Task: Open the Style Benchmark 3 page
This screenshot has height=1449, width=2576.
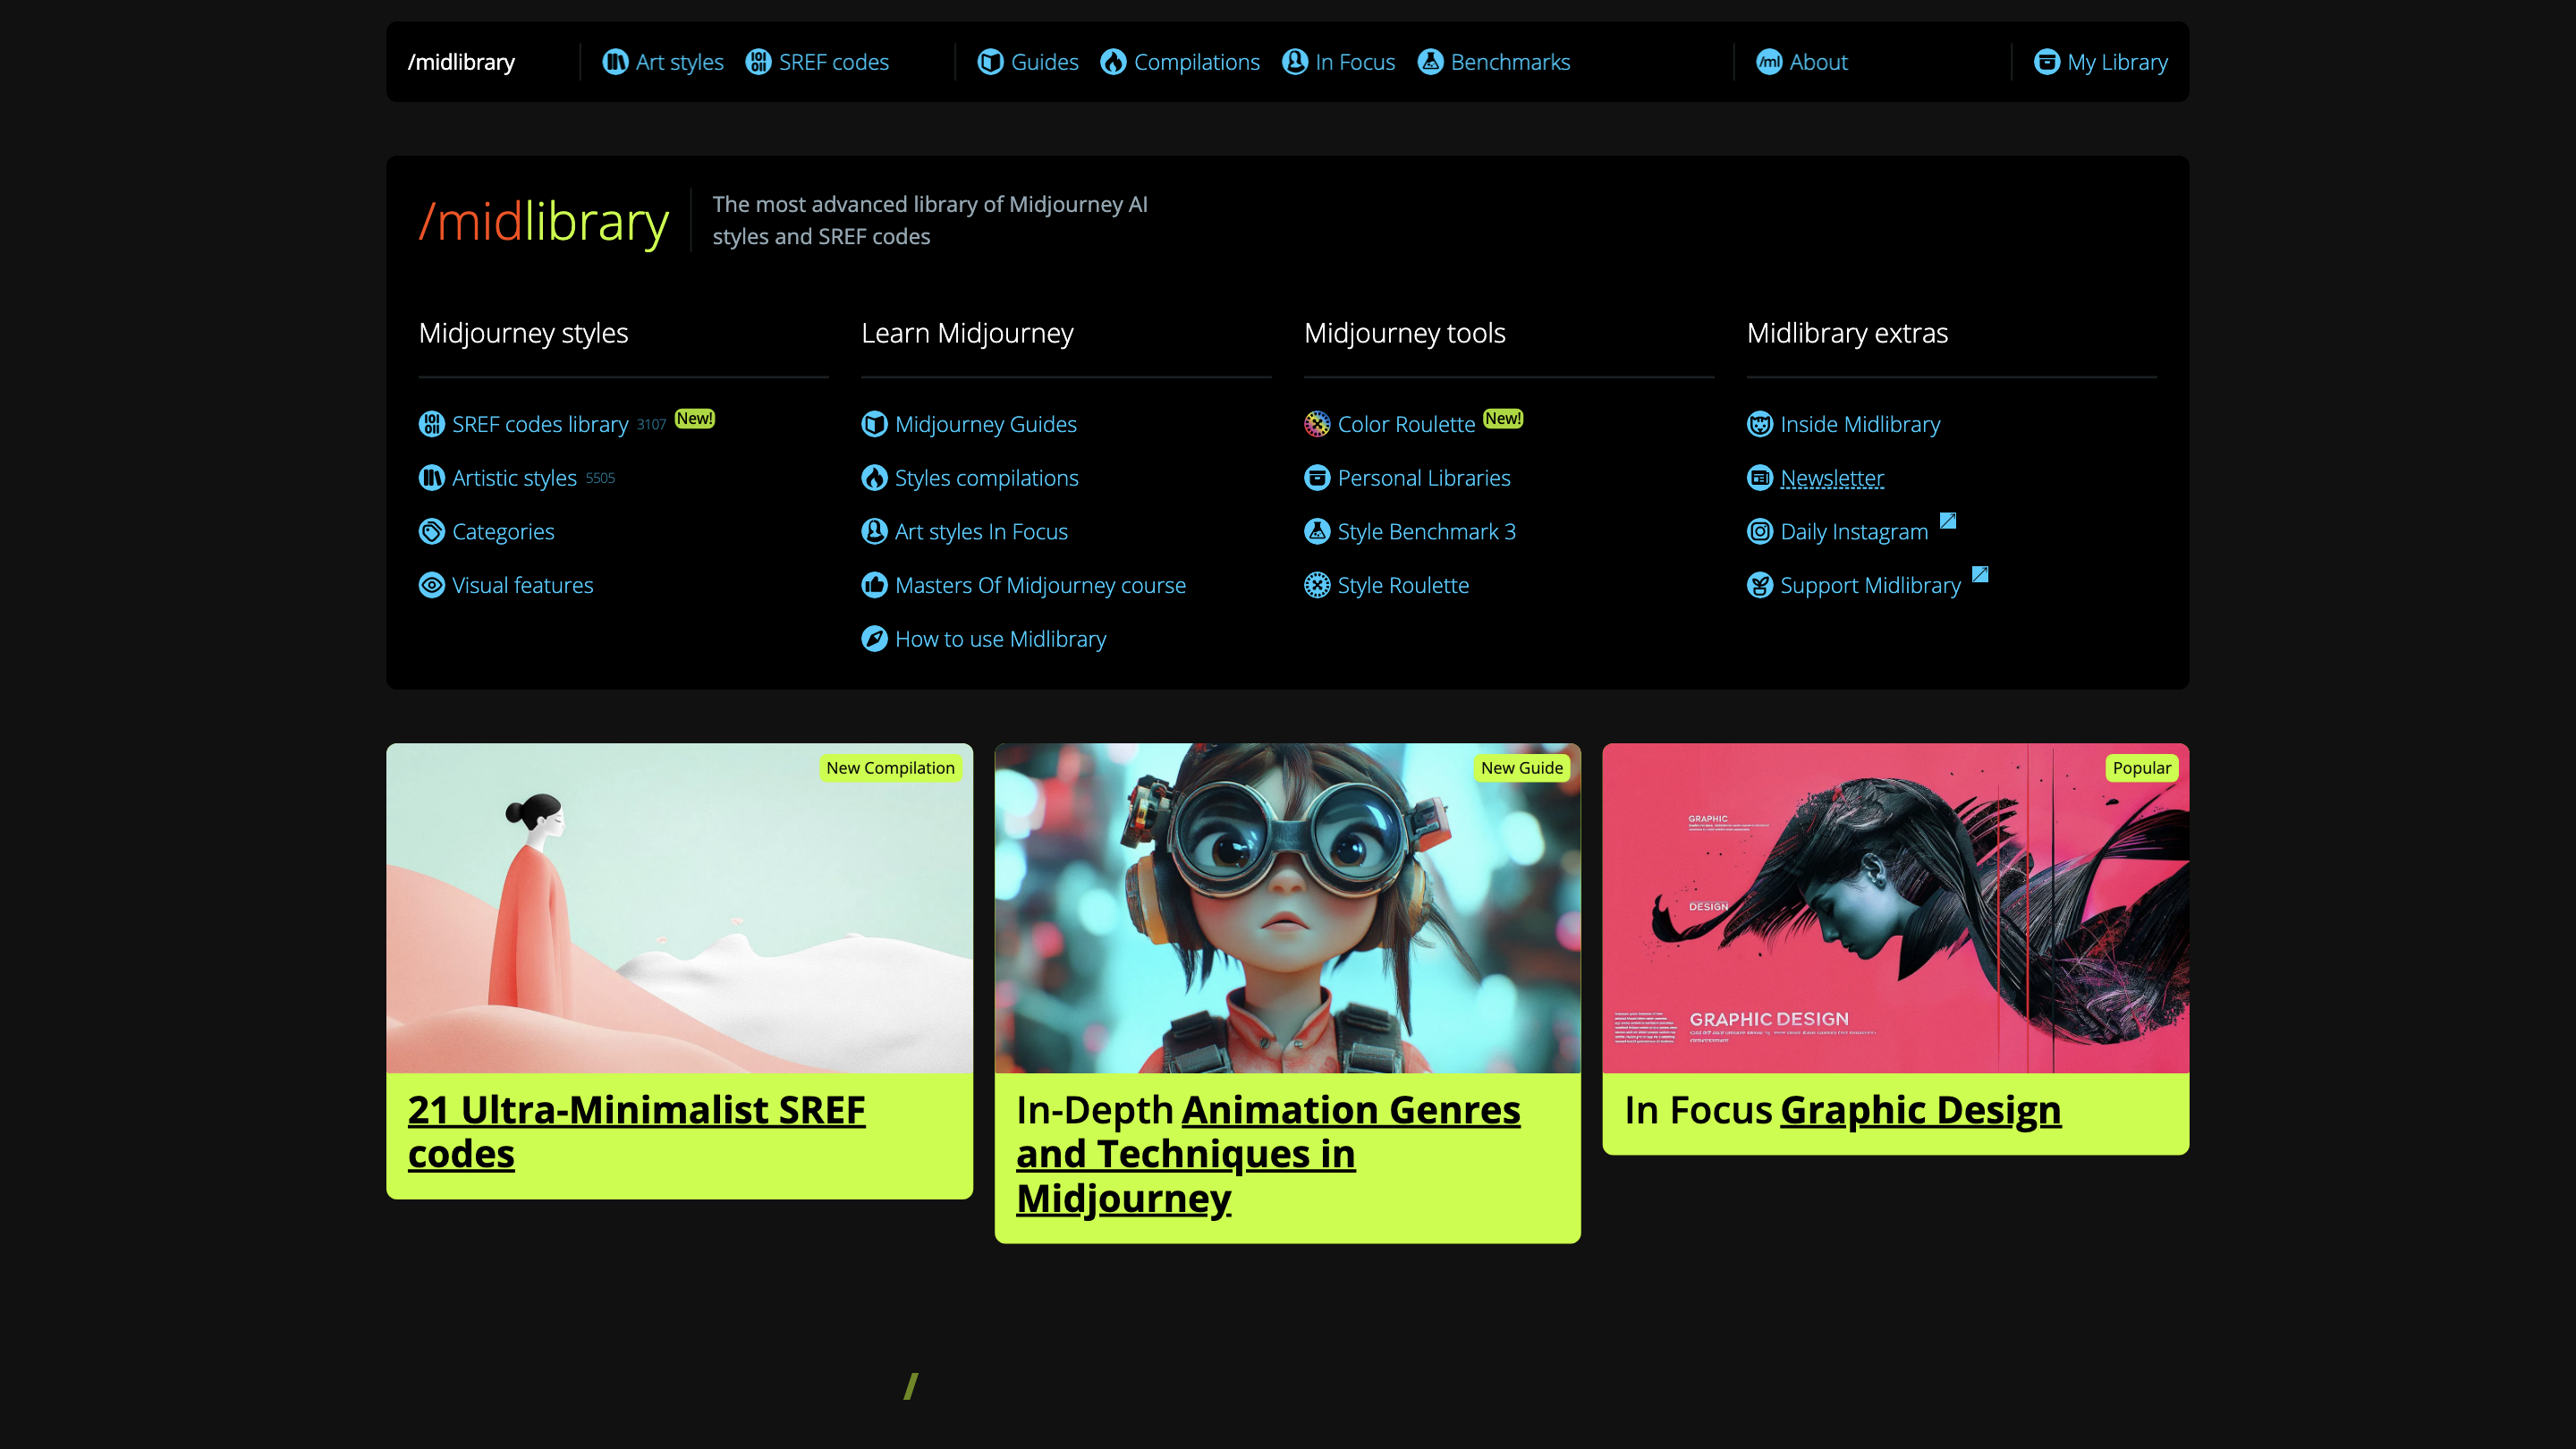Action: coord(1426,531)
